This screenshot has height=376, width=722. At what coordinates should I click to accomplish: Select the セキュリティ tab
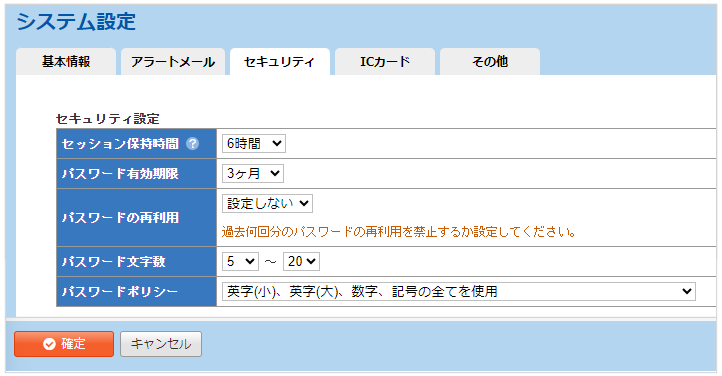279,62
